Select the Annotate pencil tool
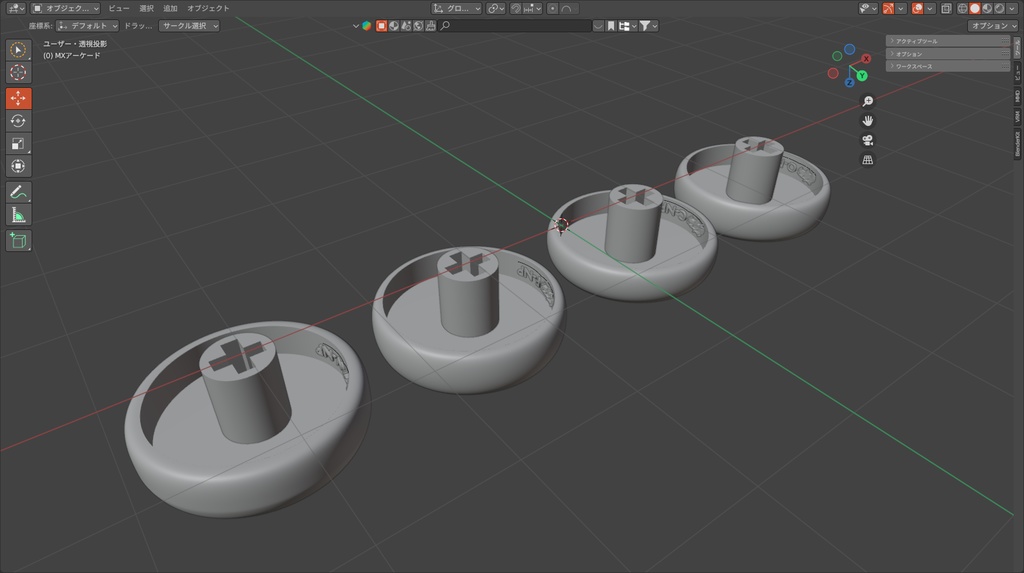Image resolution: width=1024 pixels, height=573 pixels. [x=18, y=192]
